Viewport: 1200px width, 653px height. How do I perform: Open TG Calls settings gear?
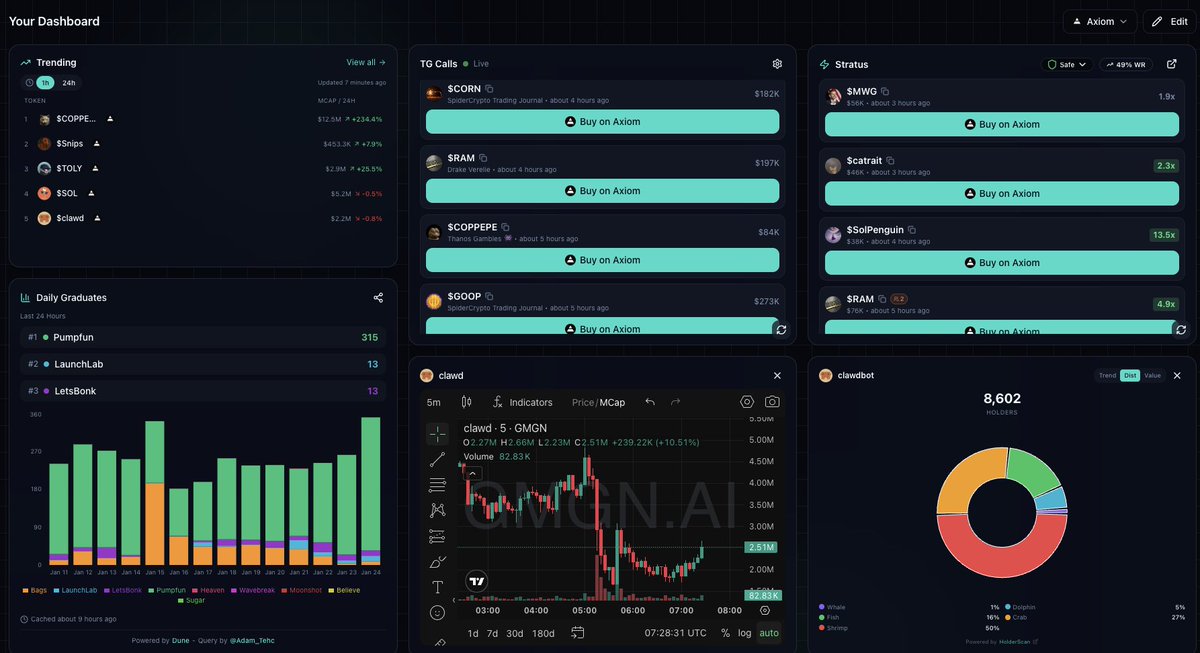tap(777, 63)
